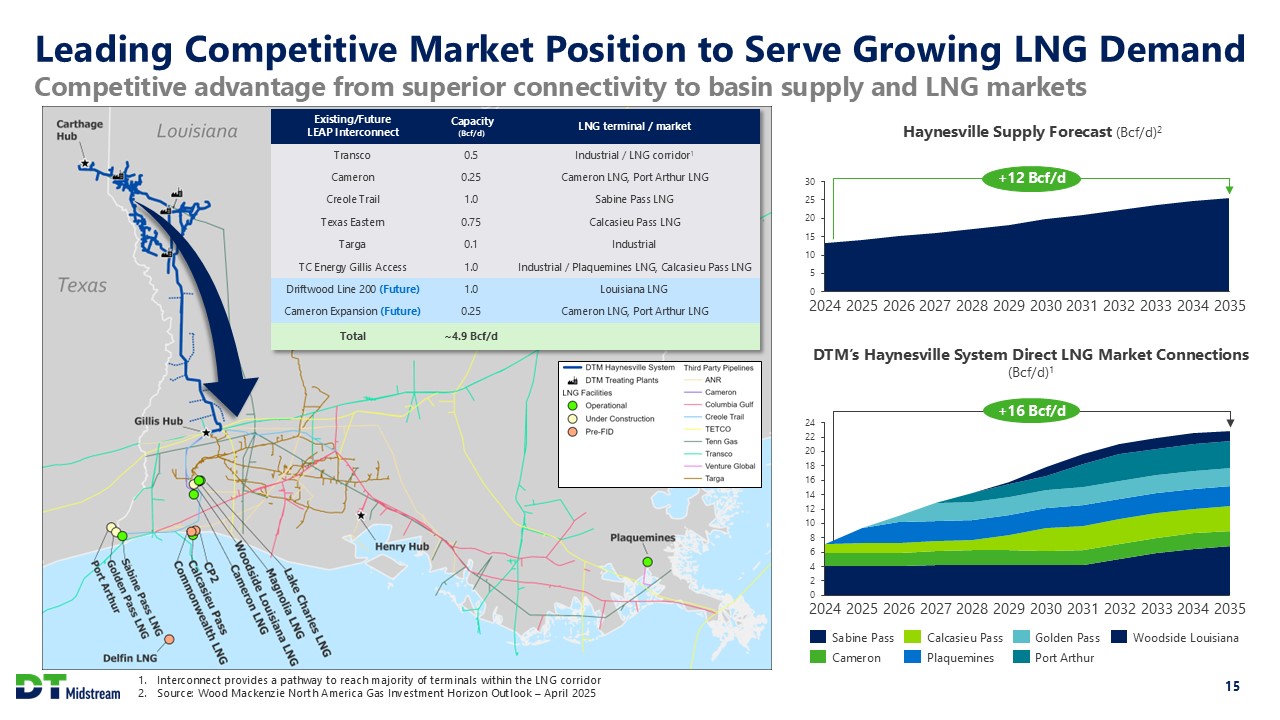Click the Plaquemines green facility dot
This screenshot has height=720, width=1280.
click(647, 562)
